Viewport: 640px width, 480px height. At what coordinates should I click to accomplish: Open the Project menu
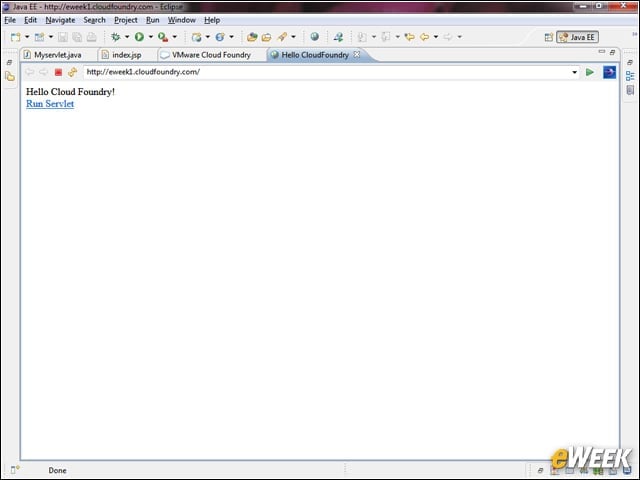coord(125,20)
